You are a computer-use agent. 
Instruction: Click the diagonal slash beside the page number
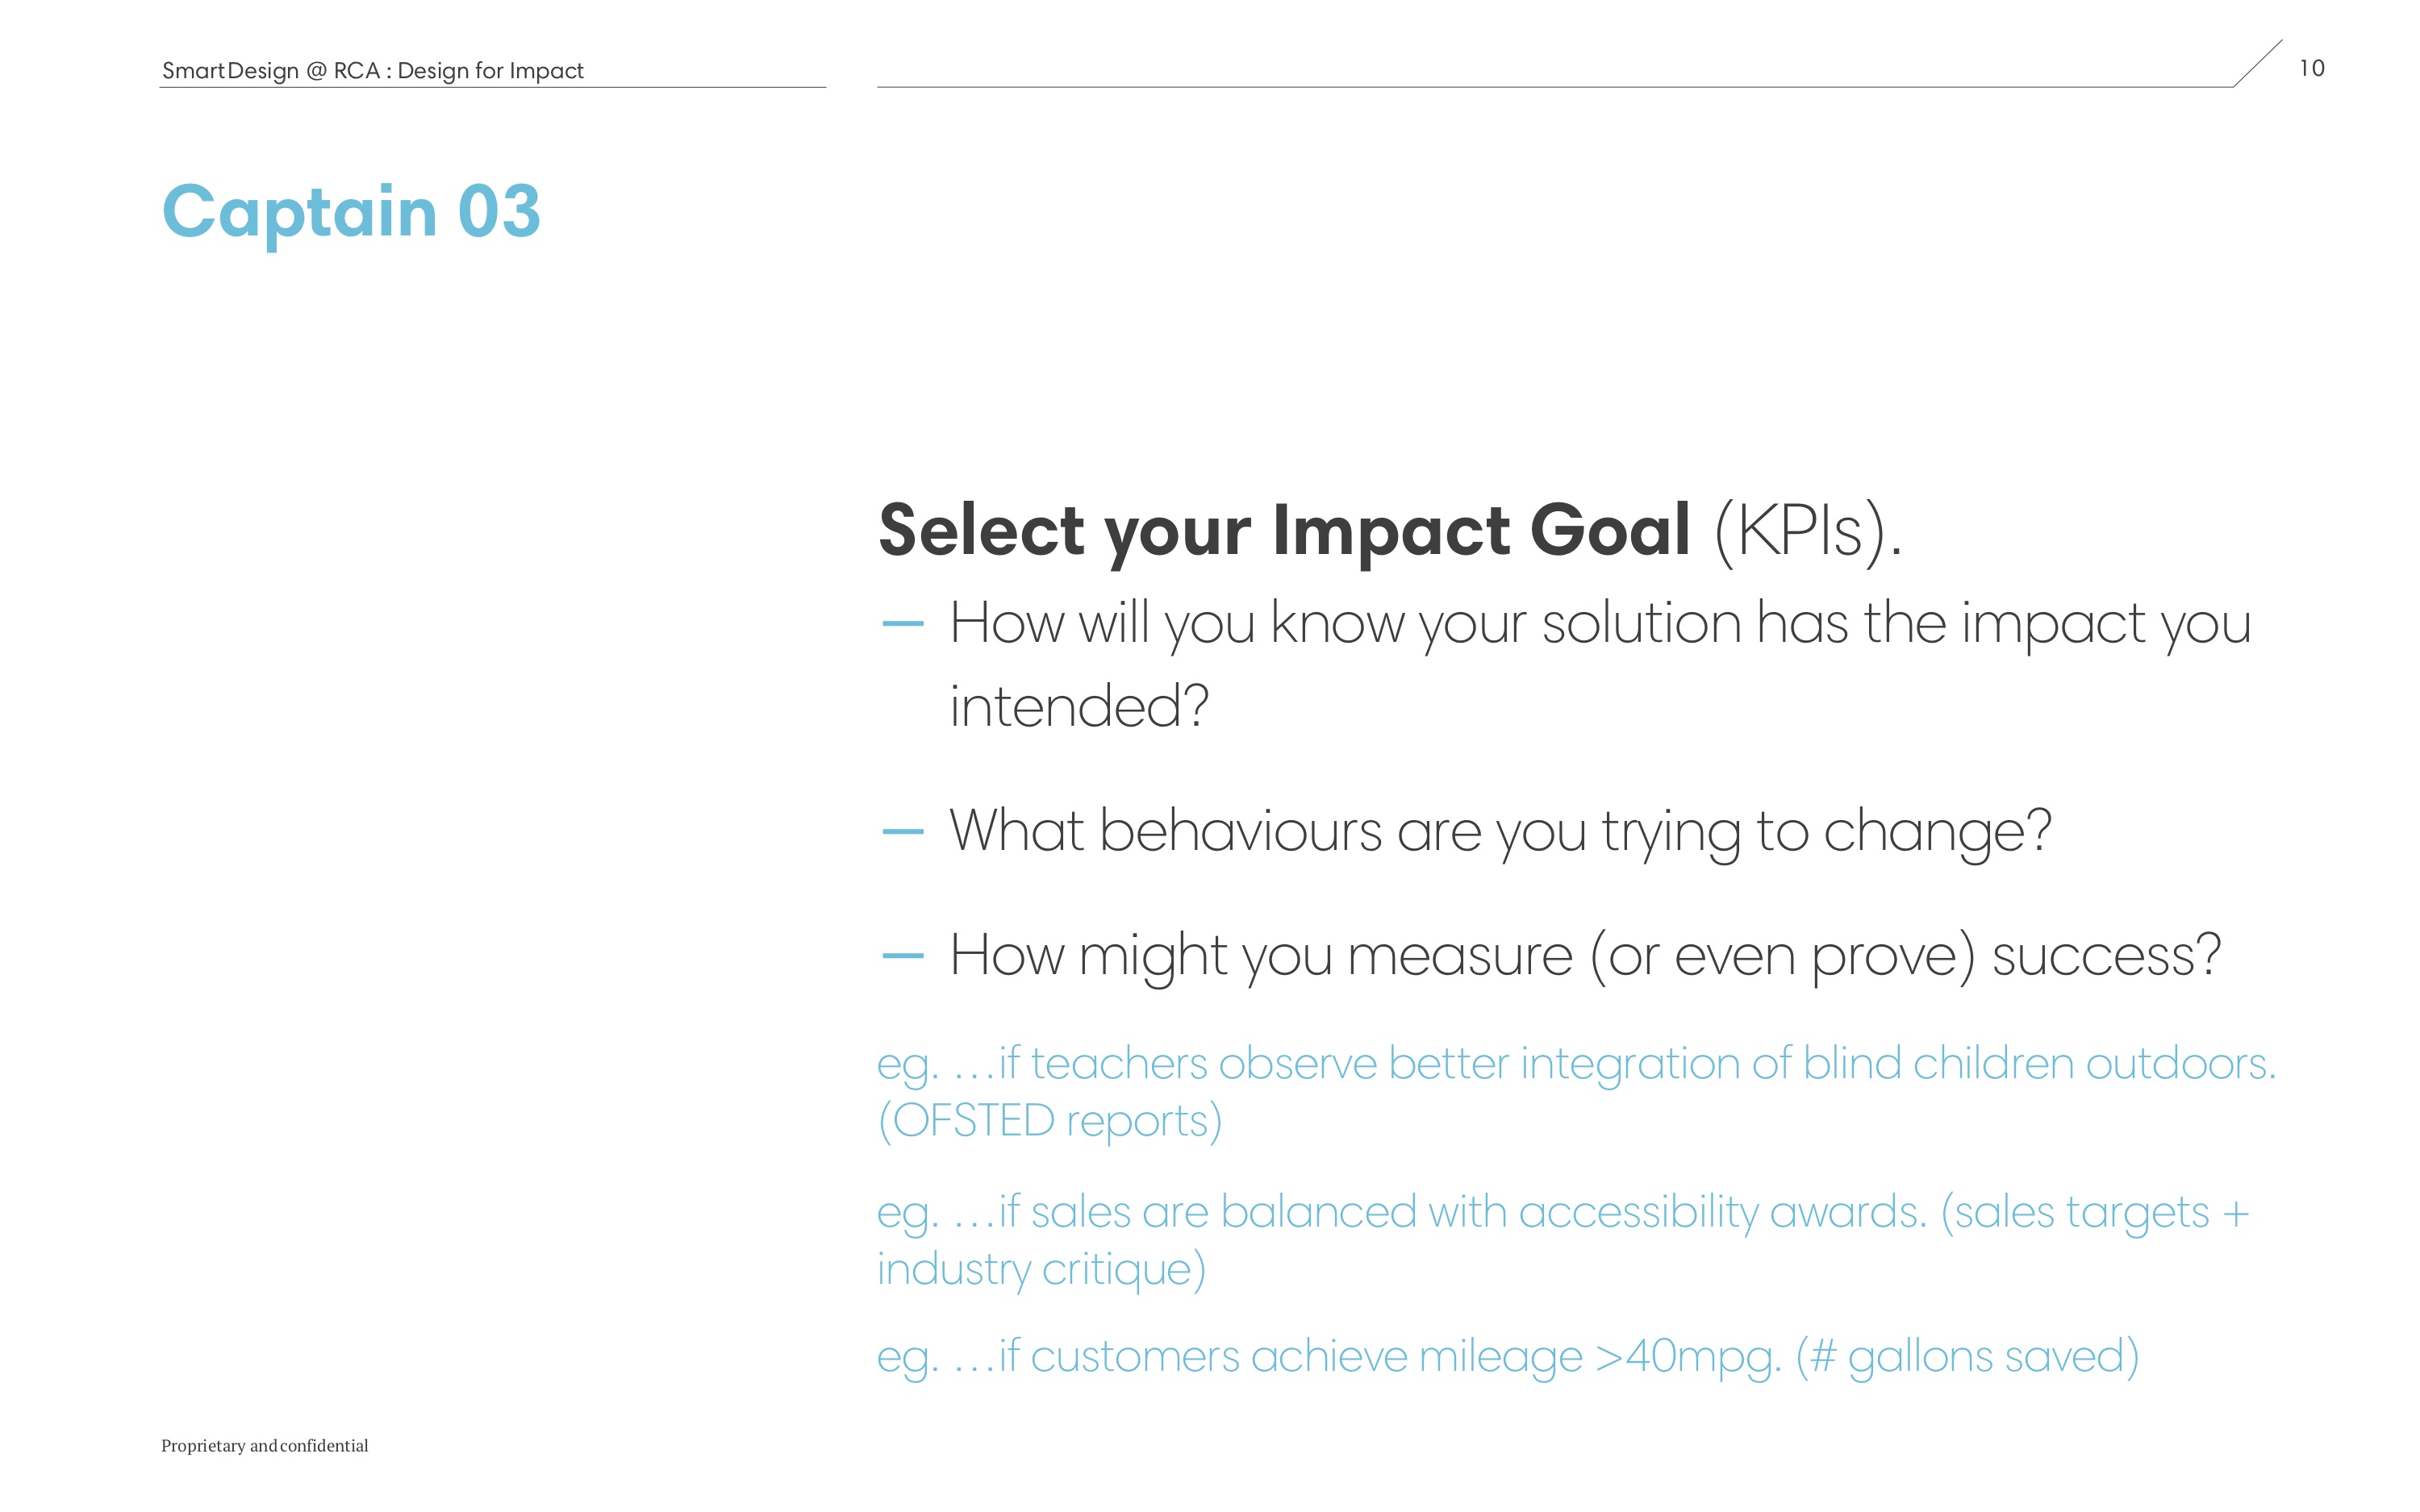coord(2258,63)
